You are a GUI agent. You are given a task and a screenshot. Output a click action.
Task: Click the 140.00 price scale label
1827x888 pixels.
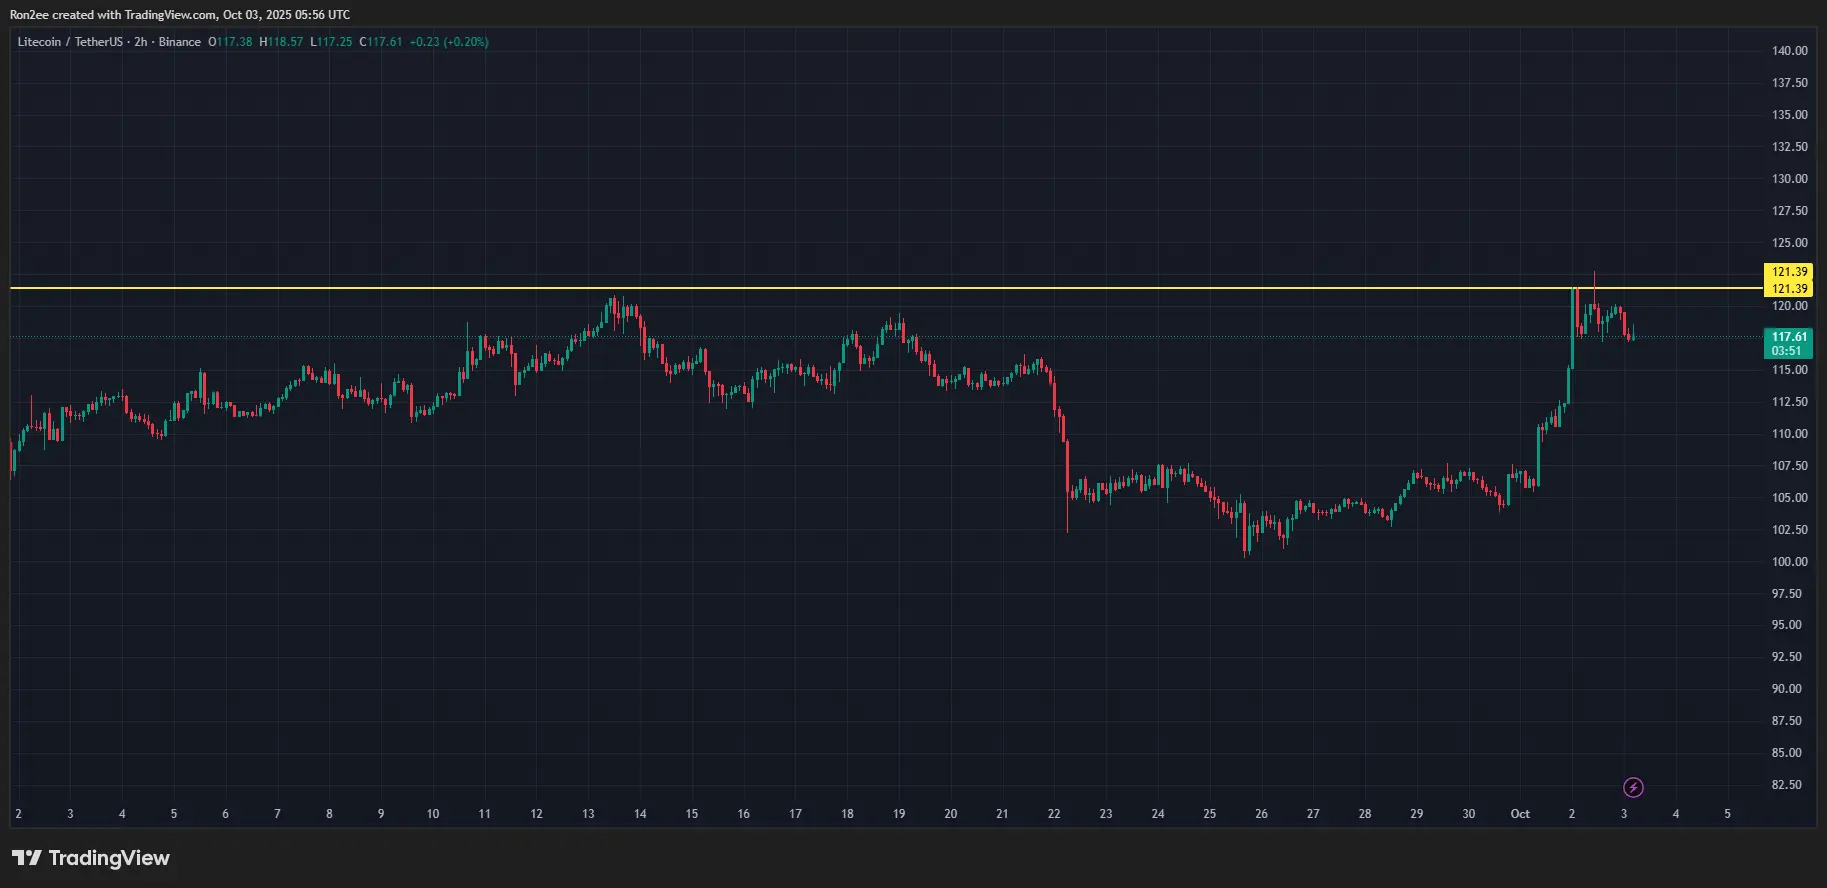pos(1789,51)
